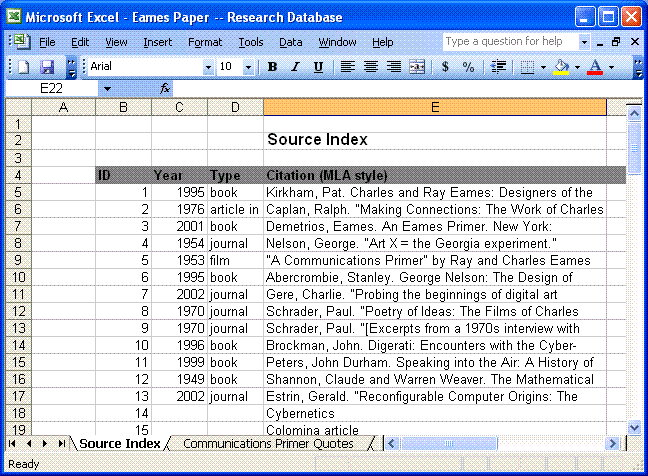This screenshot has height=476, width=648.
Task: Align text right
Action: point(394,67)
